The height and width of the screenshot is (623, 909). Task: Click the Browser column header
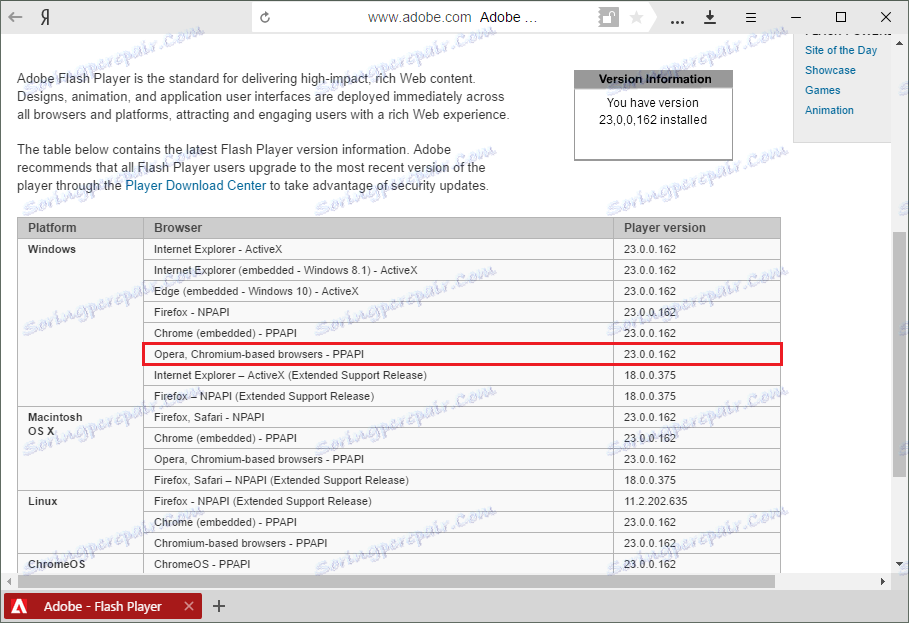click(378, 228)
